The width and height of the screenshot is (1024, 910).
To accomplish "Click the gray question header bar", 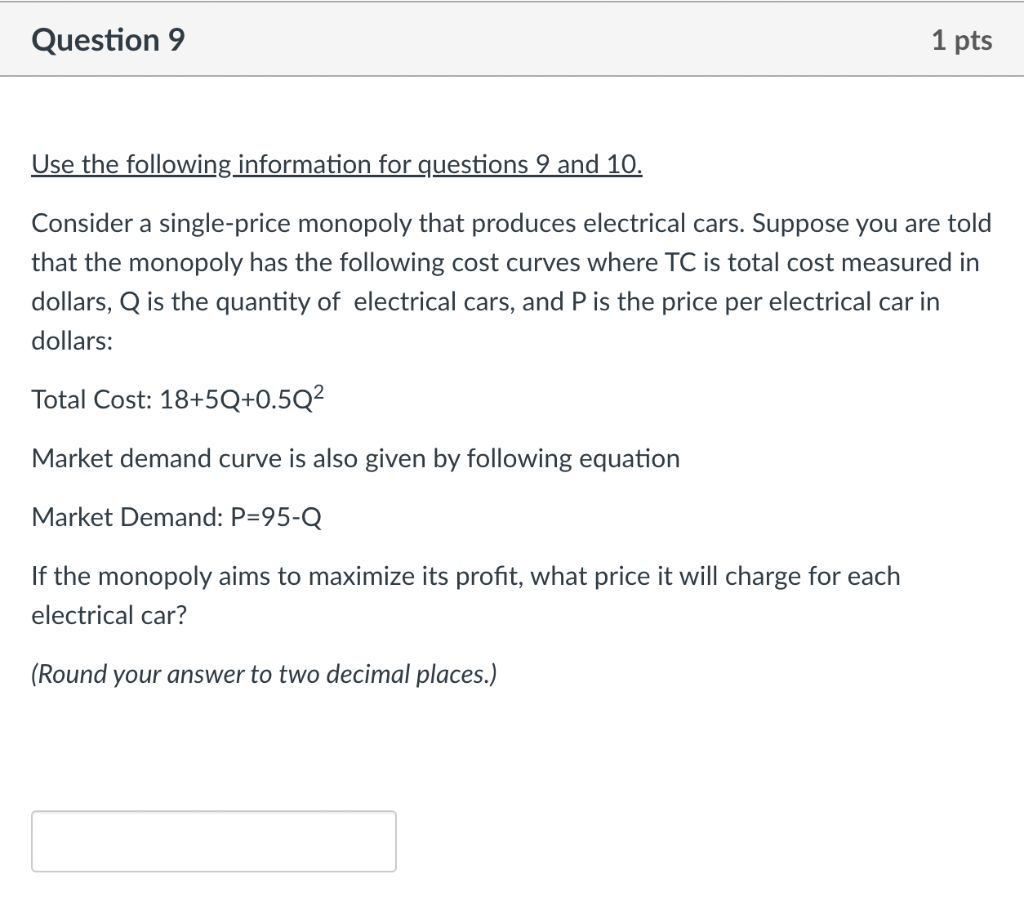I will (x=512, y=39).
